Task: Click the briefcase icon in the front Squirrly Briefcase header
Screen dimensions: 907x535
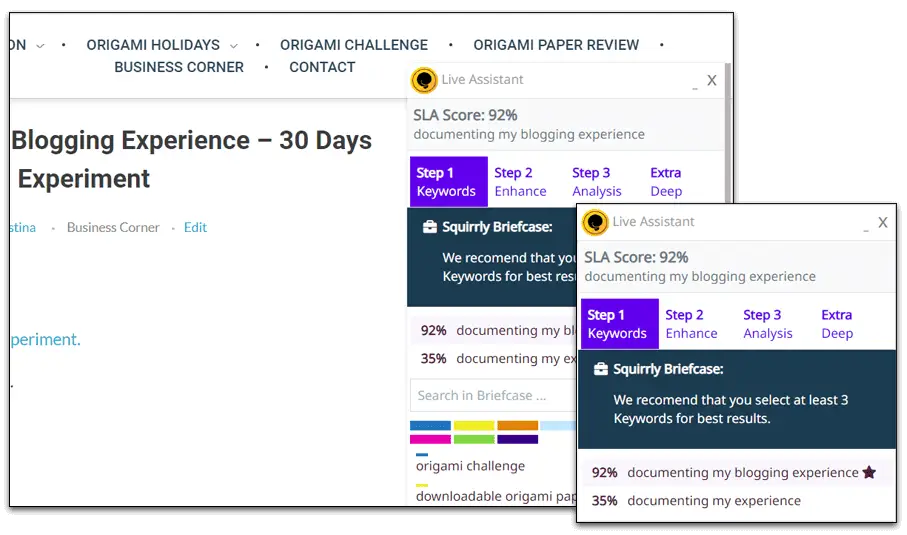Action: click(600, 369)
